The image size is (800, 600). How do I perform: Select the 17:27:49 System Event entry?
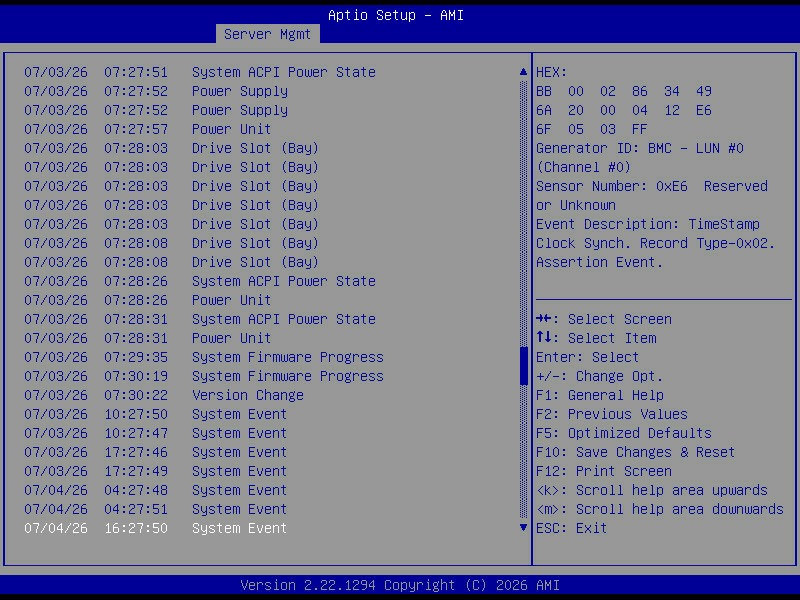point(156,471)
